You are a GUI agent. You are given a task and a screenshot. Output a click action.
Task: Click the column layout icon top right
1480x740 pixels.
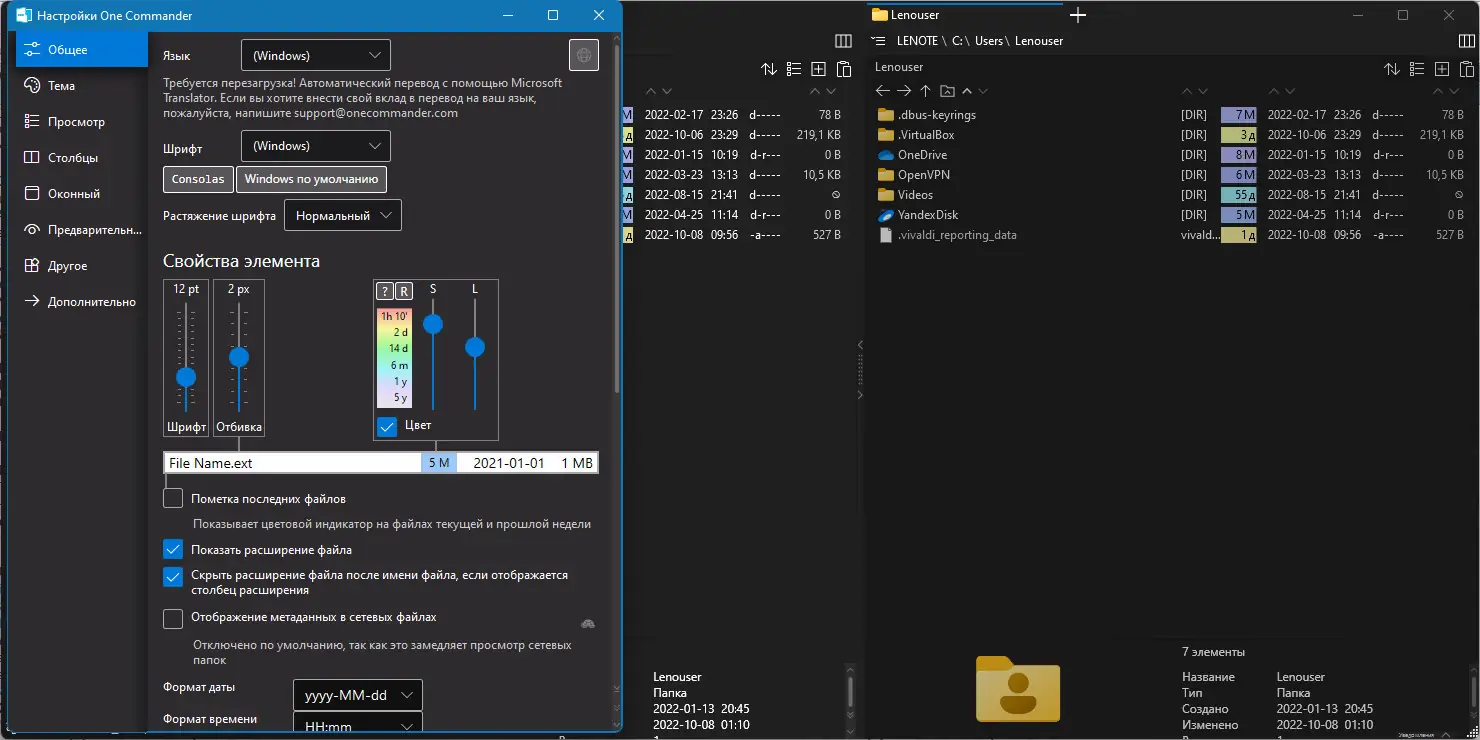click(x=1466, y=40)
